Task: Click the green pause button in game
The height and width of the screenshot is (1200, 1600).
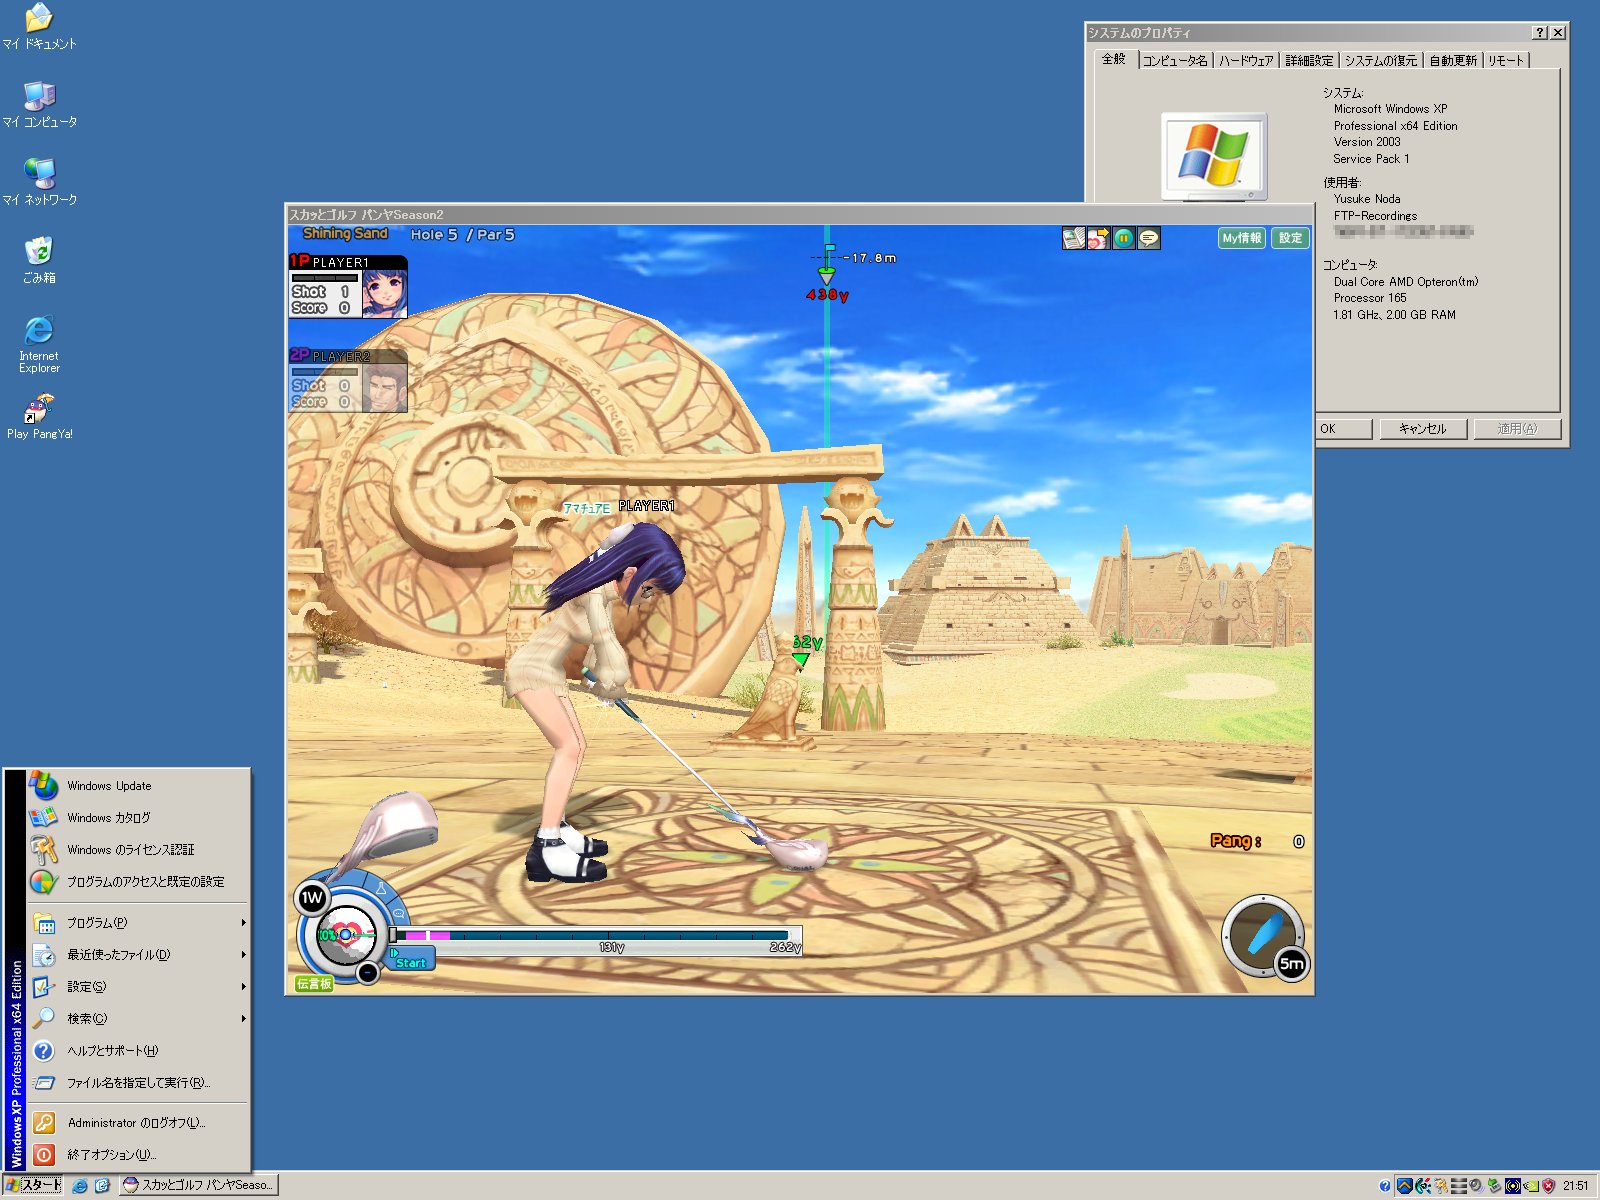Action: (1124, 238)
